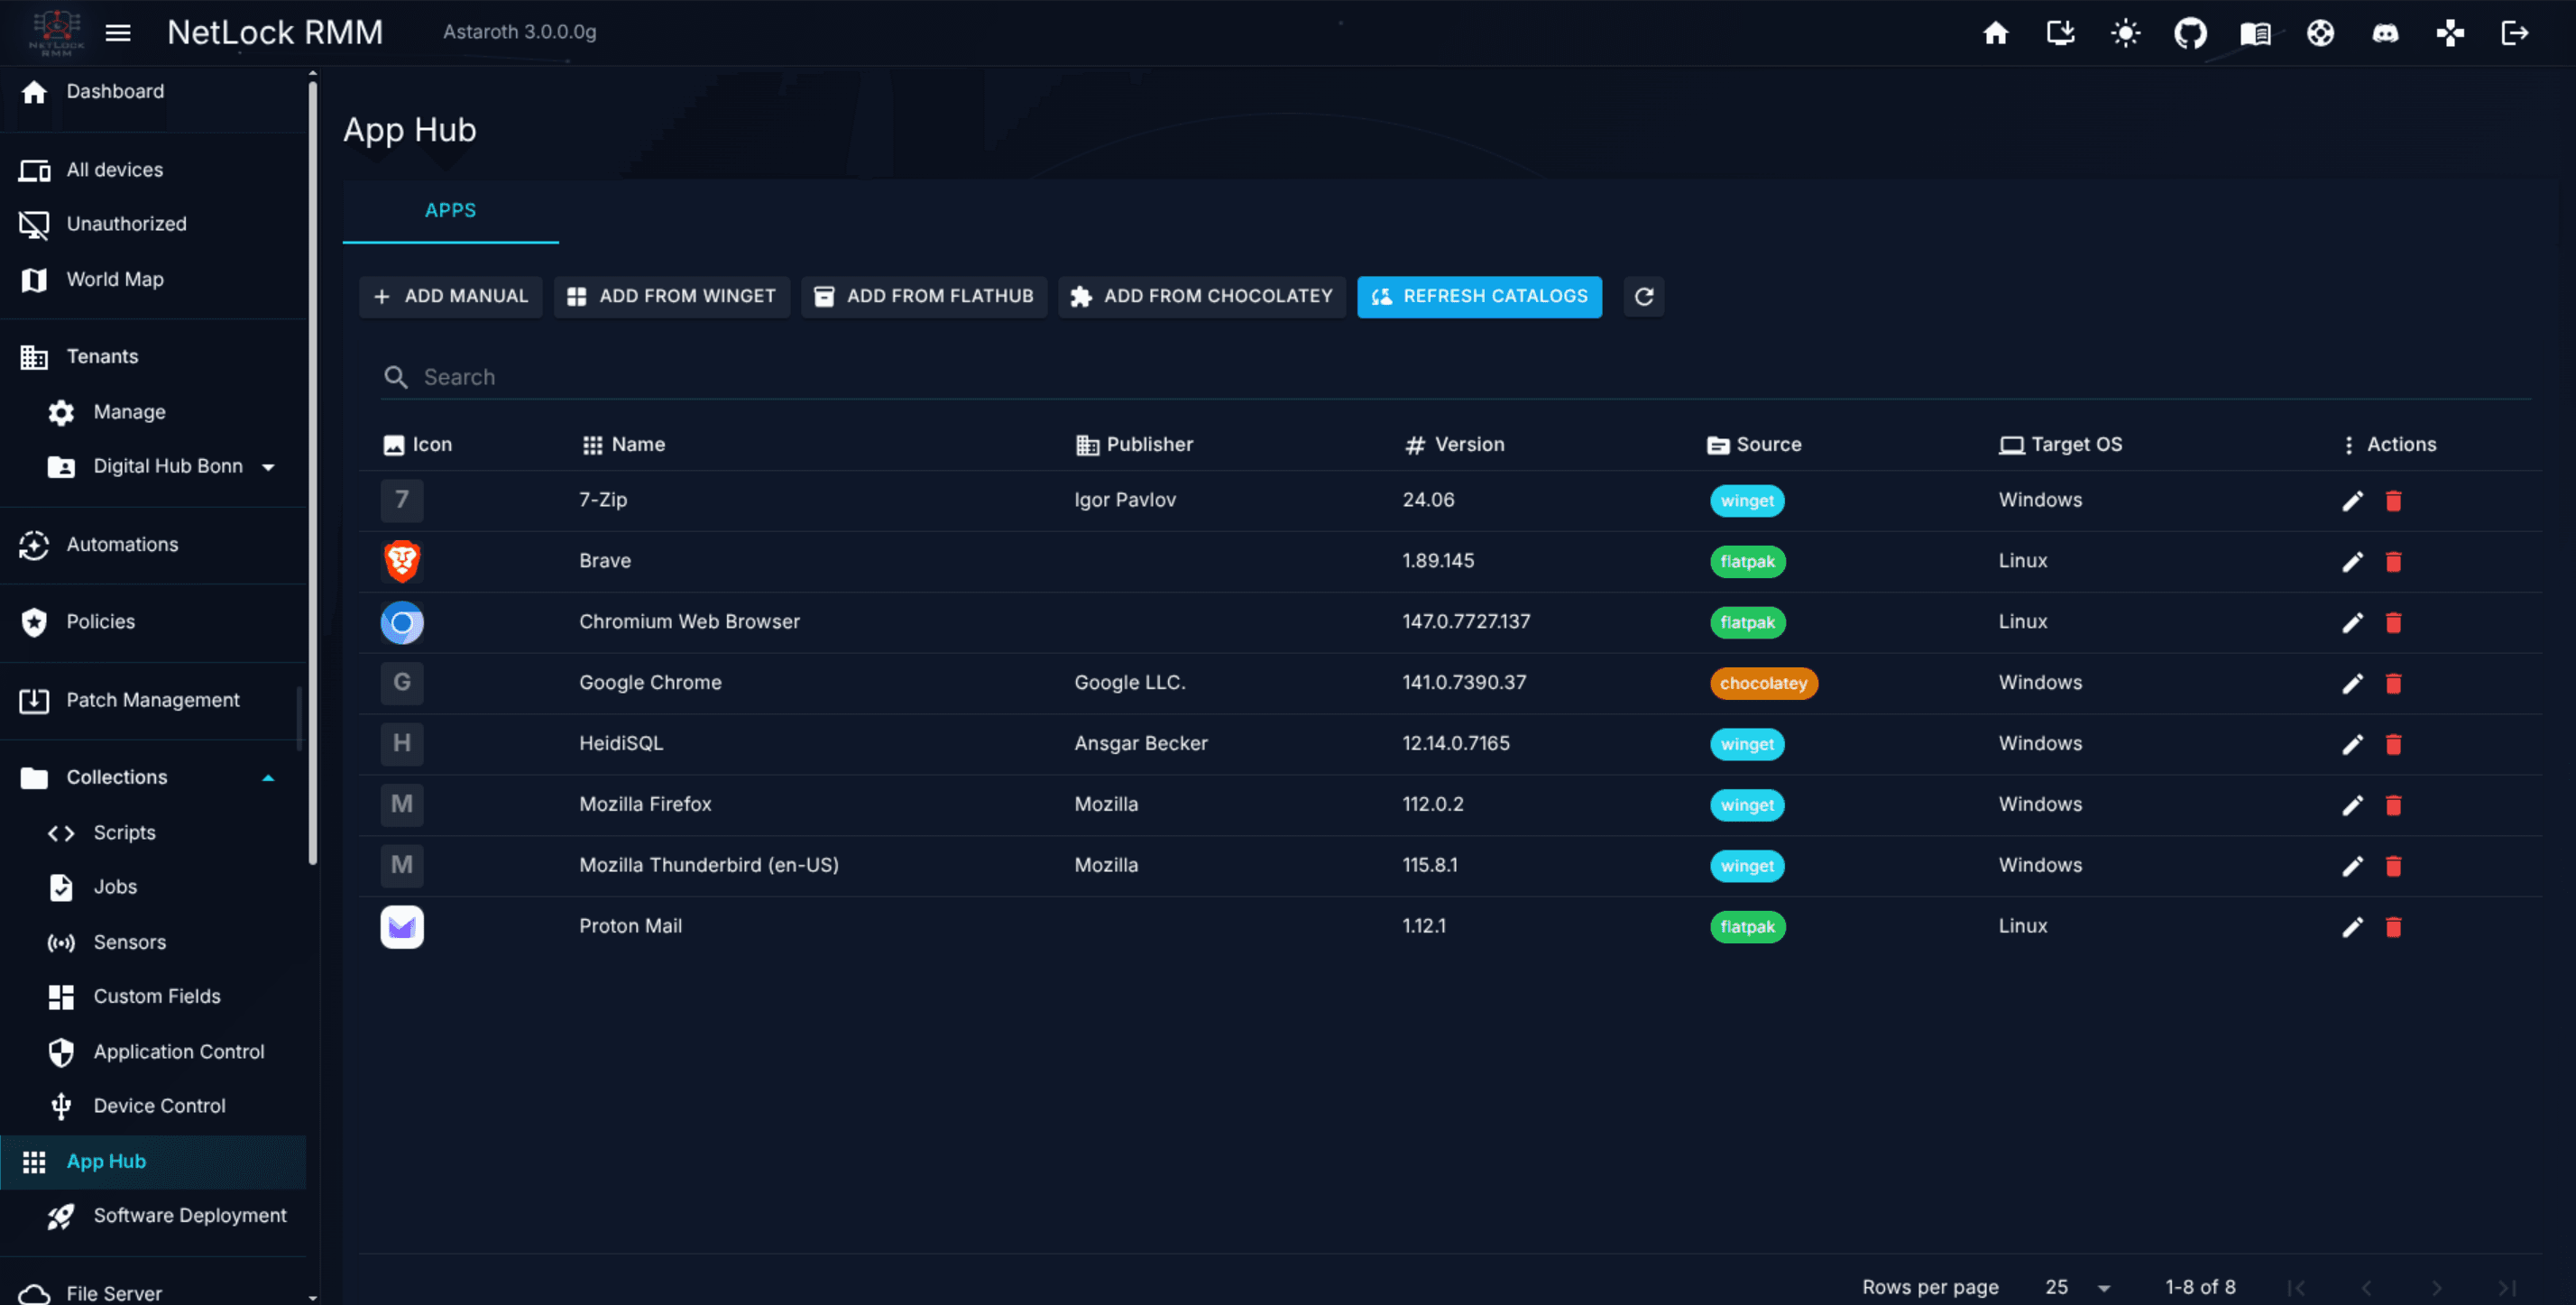This screenshot has width=2576, height=1305.
Task: Click the circular reload icon button
Action: (x=1643, y=296)
